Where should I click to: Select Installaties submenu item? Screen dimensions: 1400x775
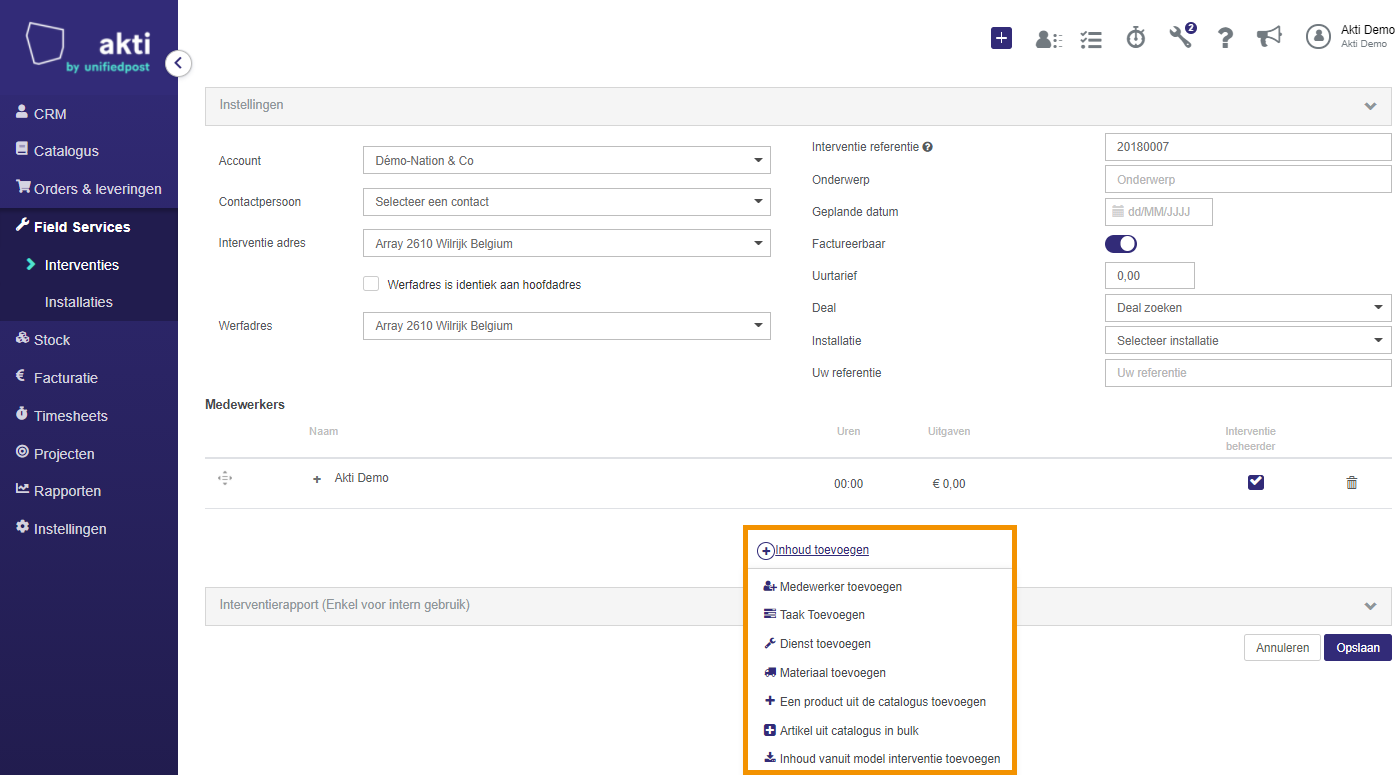(79, 302)
